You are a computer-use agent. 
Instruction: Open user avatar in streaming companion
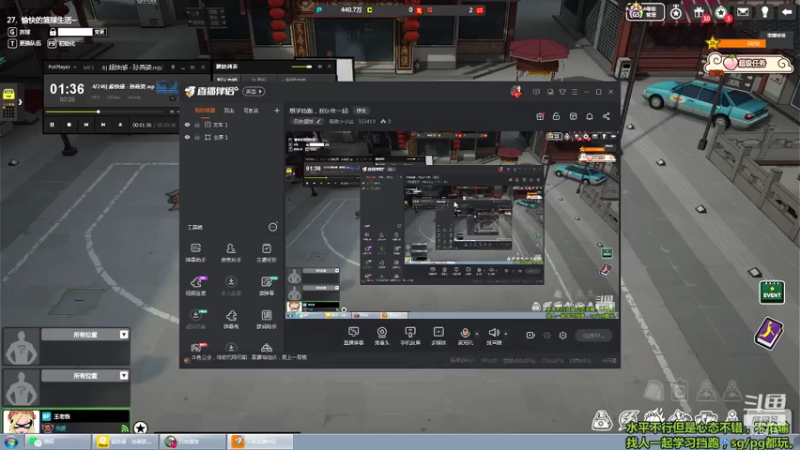(x=516, y=92)
